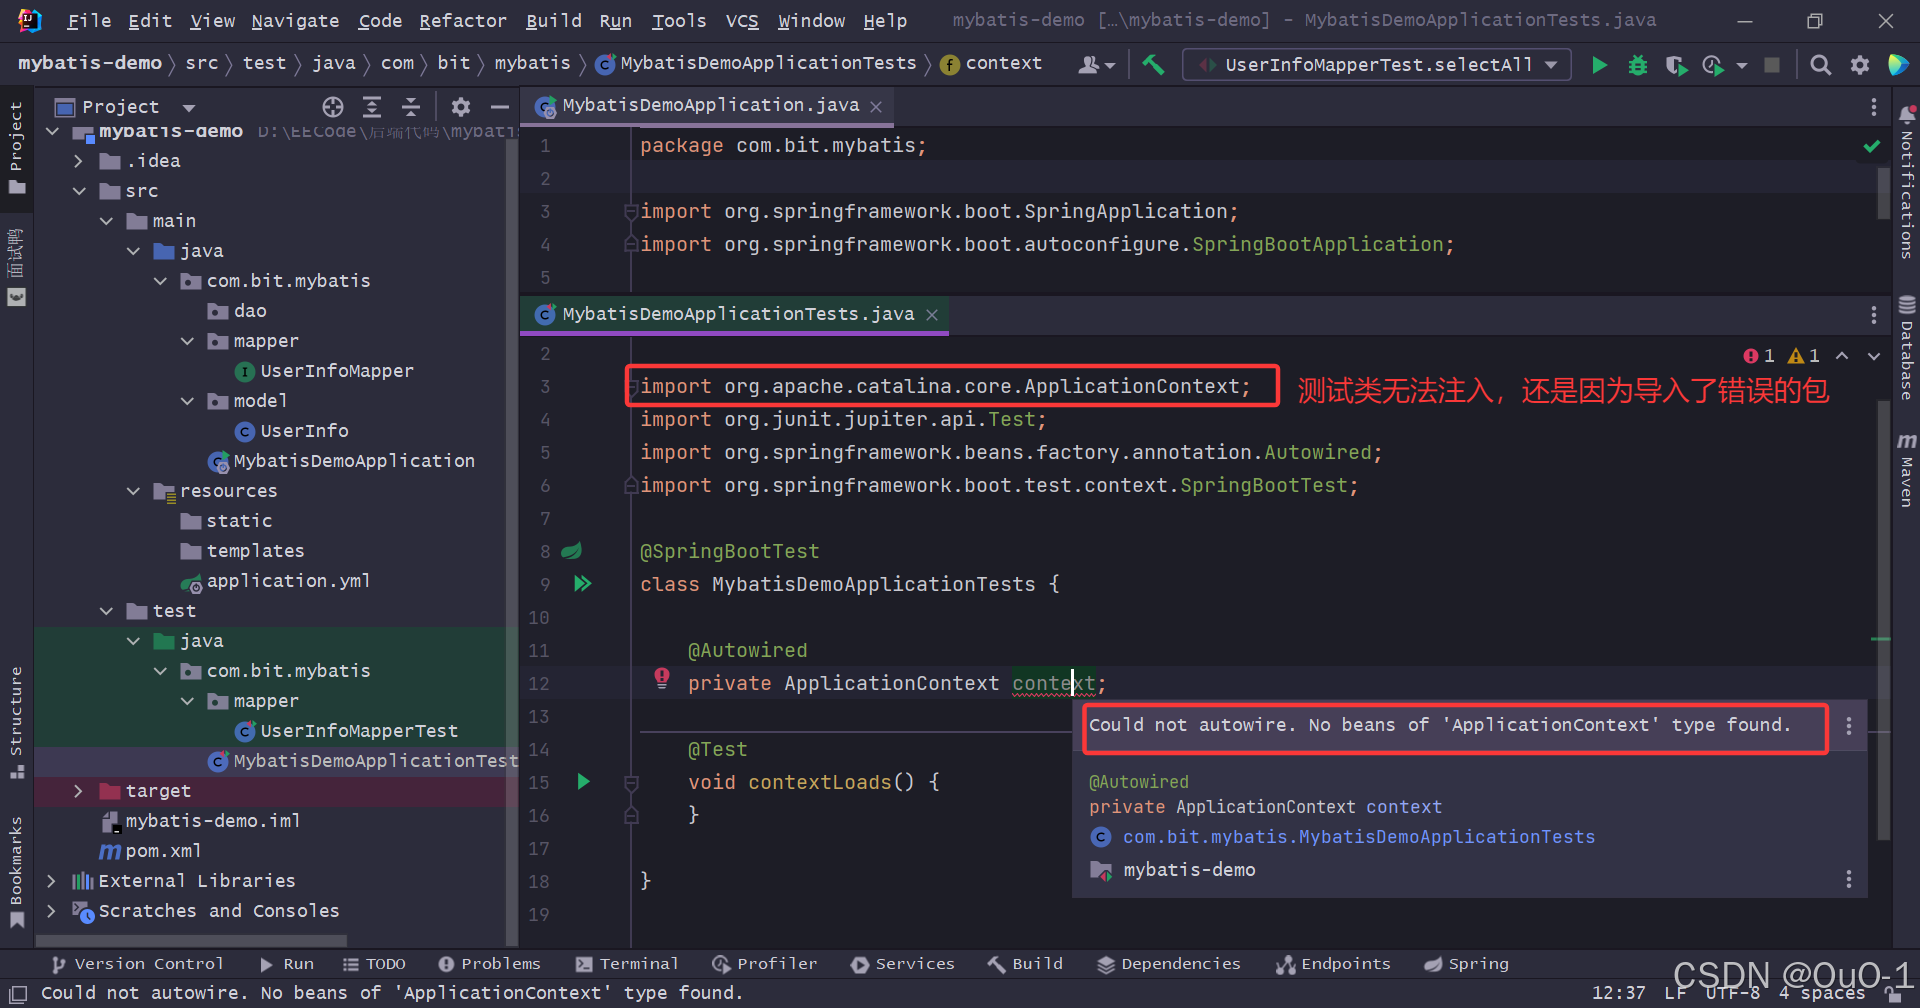The height and width of the screenshot is (1008, 1920).
Task: Collapse the src folder
Action: point(78,191)
